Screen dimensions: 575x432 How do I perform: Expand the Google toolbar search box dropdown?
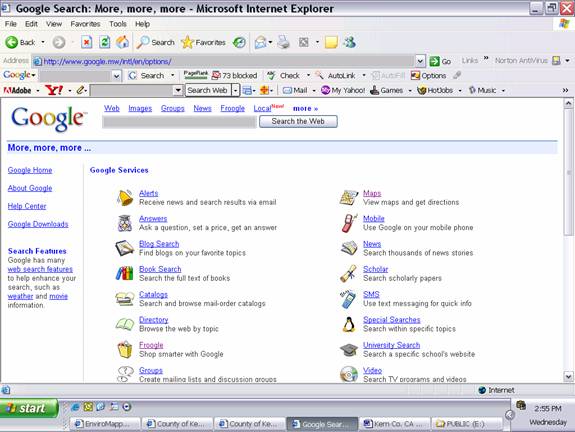pos(116,76)
